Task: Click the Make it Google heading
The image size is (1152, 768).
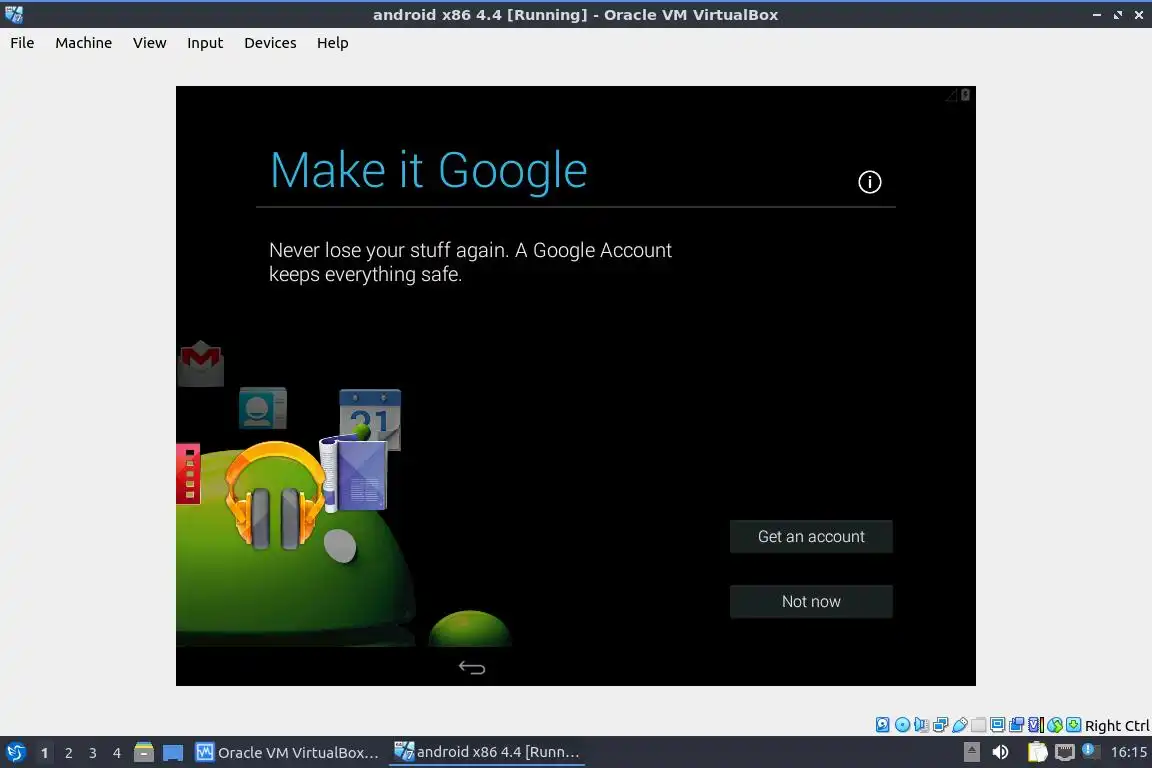Action: tap(428, 171)
